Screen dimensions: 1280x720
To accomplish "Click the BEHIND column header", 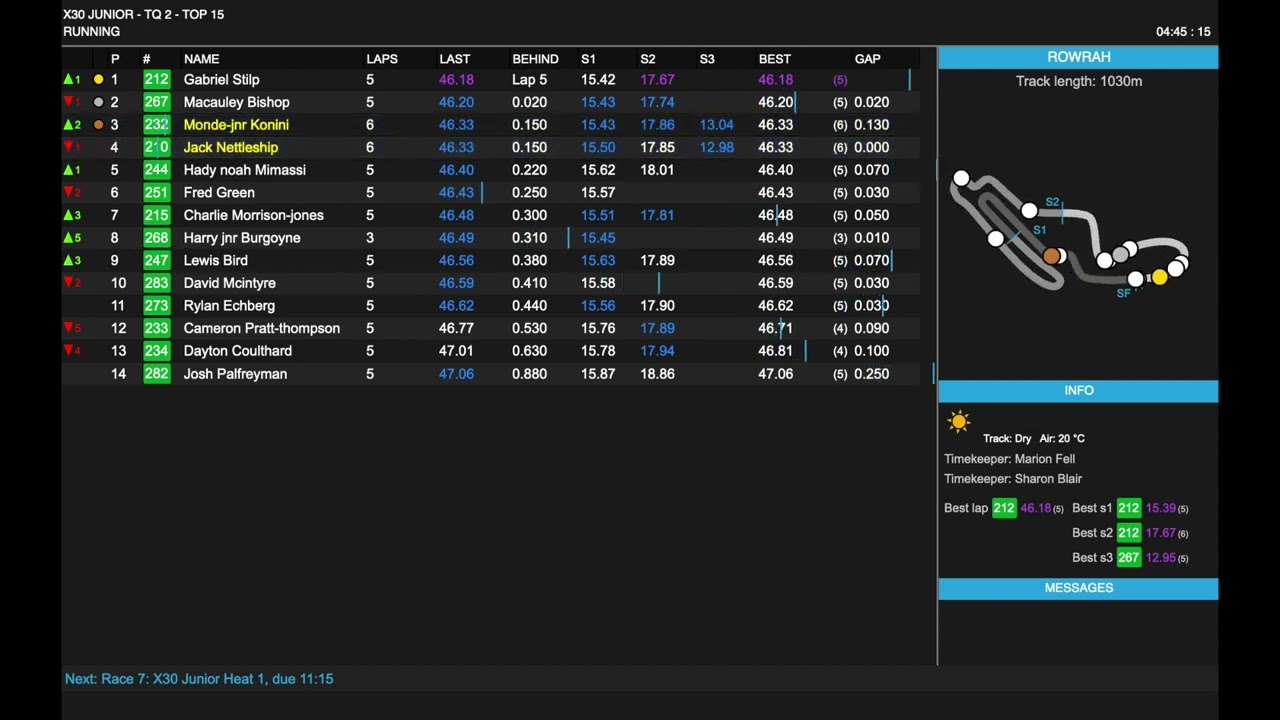I will pos(535,59).
